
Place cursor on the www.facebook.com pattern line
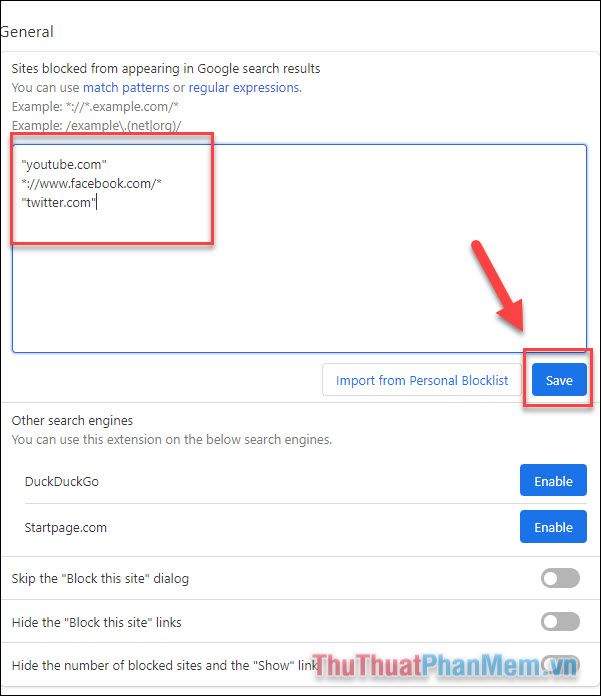[x=91, y=183]
